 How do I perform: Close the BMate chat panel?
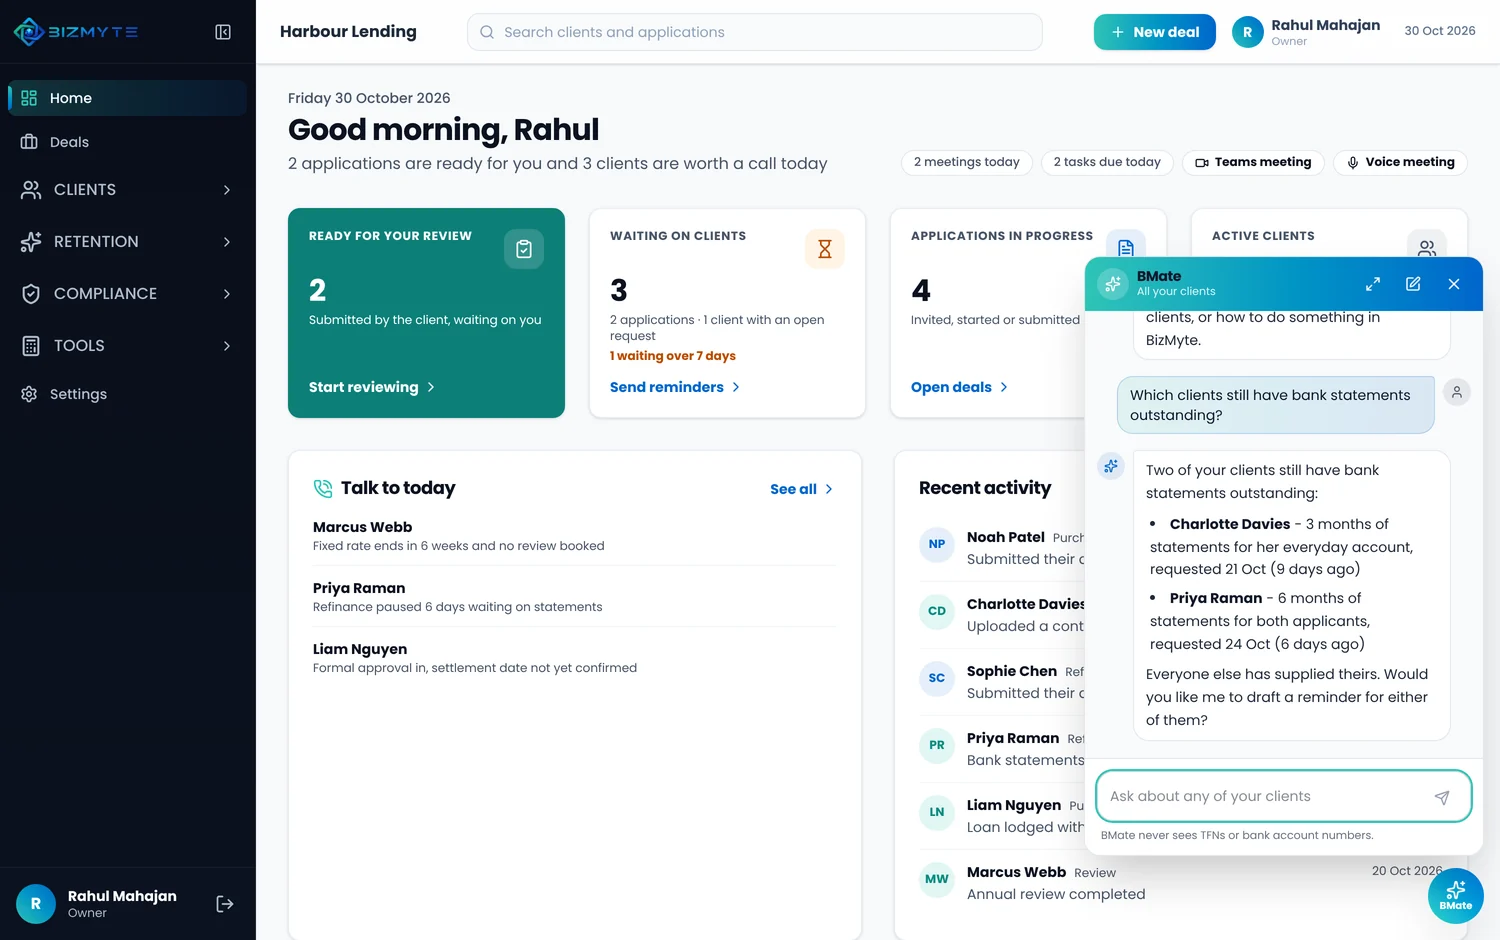(1454, 284)
